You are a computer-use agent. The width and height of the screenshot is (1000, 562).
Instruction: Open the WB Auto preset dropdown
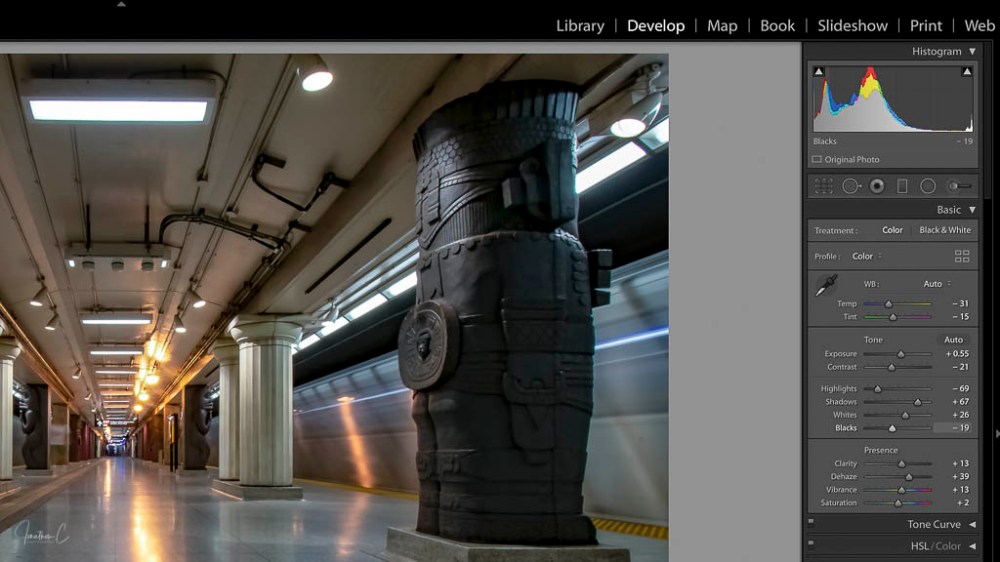937,284
